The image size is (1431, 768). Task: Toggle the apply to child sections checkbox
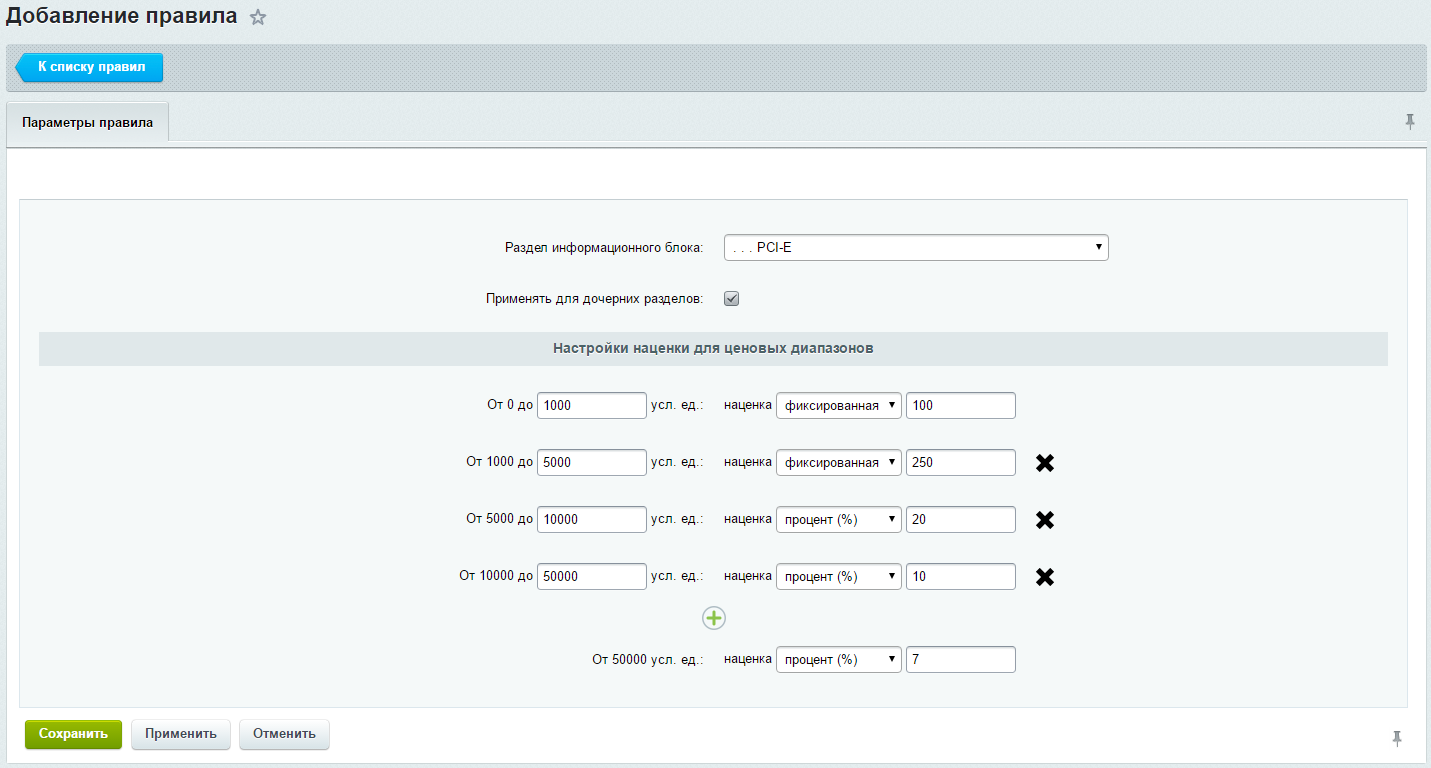(731, 298)
